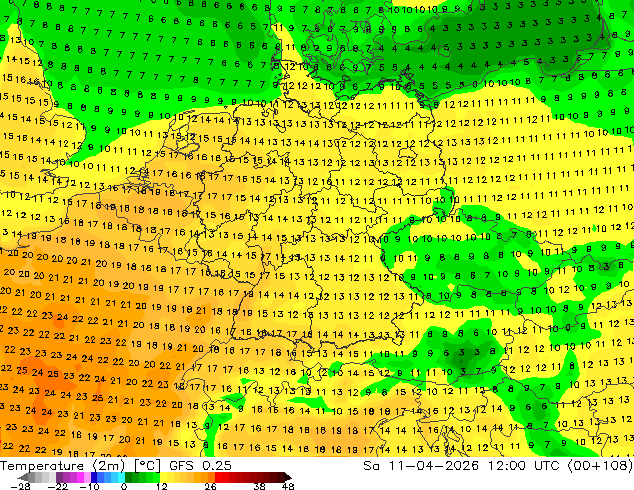Viewport: 634px width, 490px height.
Task: Click the "12:00 UTC" time text
Action: [x=523, y=466]
